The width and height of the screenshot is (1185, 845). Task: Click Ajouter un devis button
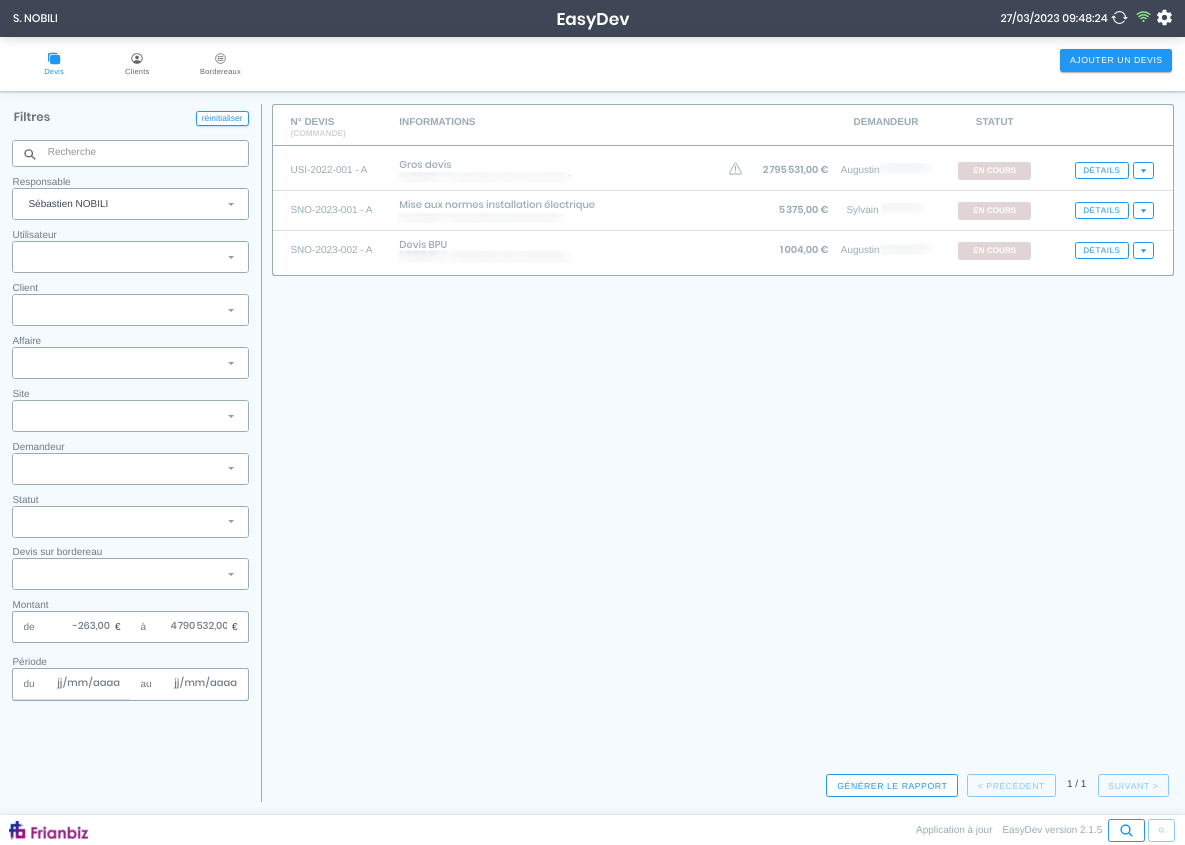[x=1115, y=60]
